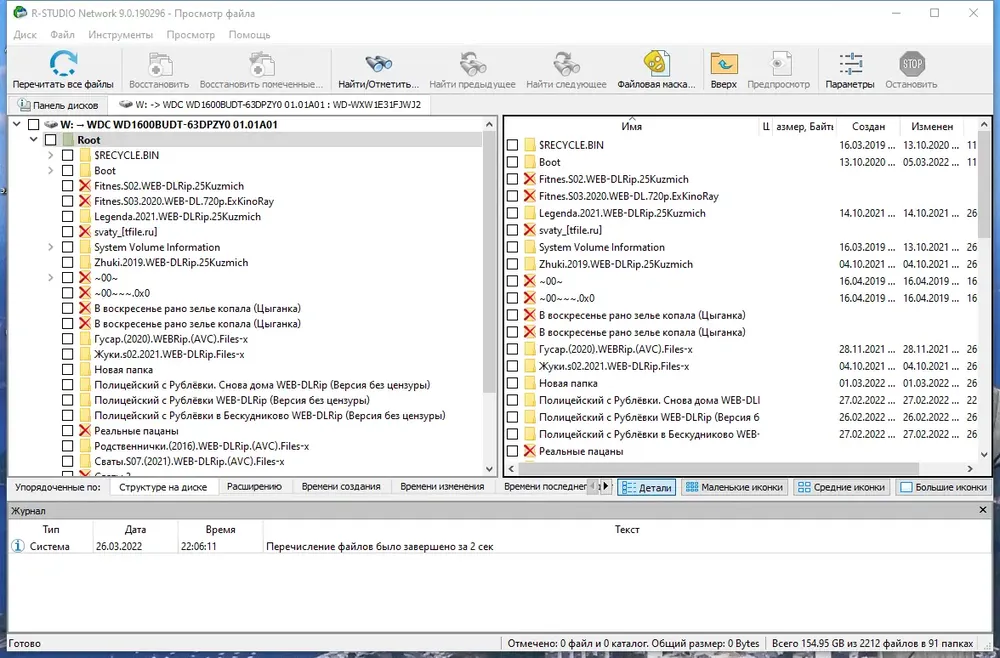Check Реальные пацаны checkbox in tree

pos(68,430)
